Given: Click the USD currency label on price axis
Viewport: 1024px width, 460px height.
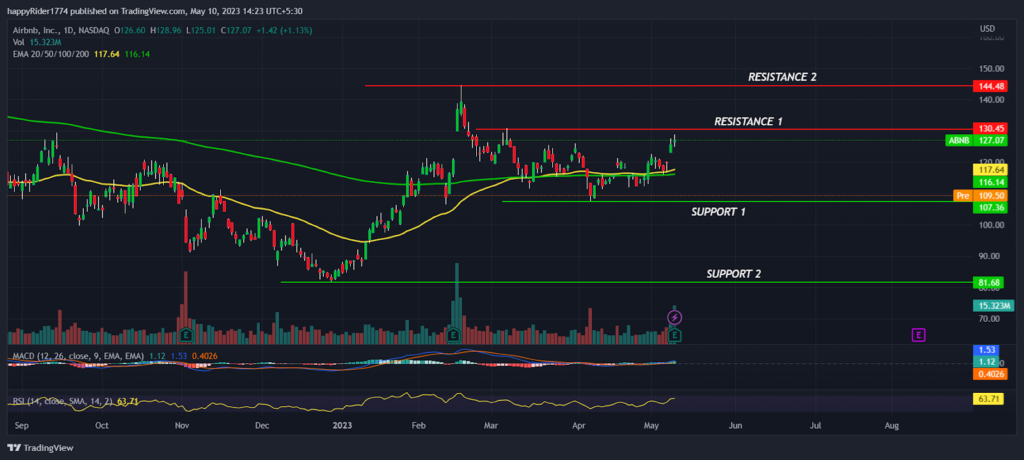Looking at the screenshot, I should (x=987, y=28).
